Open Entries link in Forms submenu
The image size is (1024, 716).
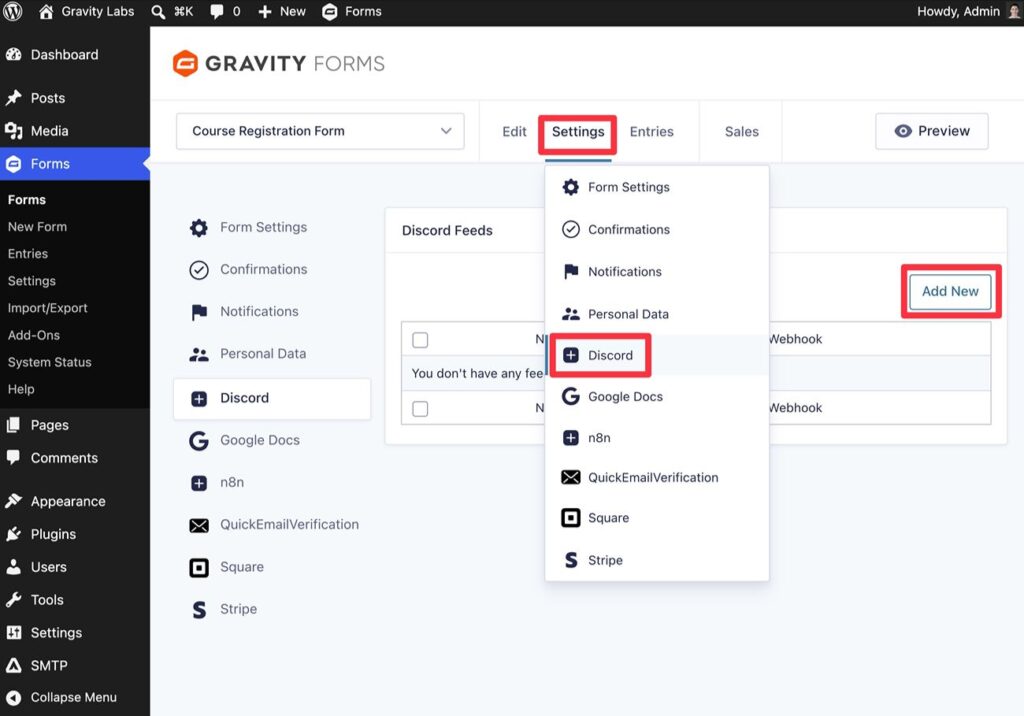(27, 253)
